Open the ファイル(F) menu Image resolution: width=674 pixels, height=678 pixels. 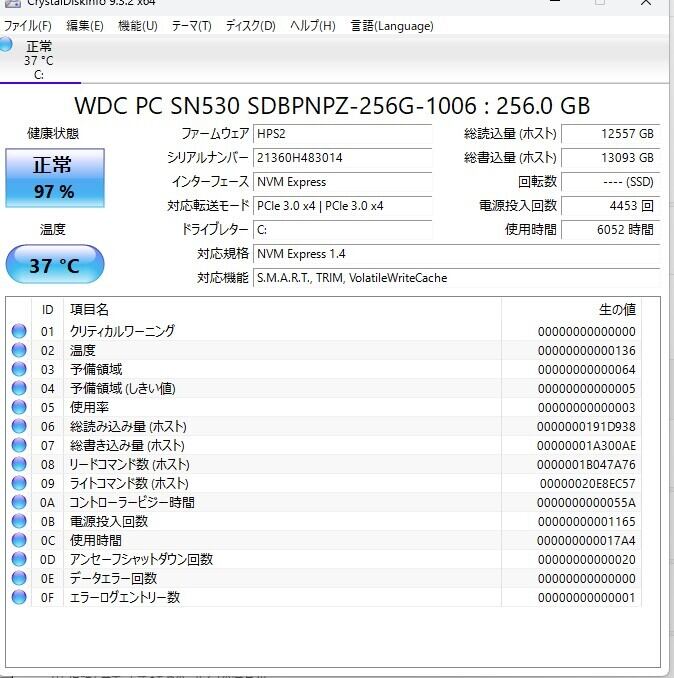(28, 26)
